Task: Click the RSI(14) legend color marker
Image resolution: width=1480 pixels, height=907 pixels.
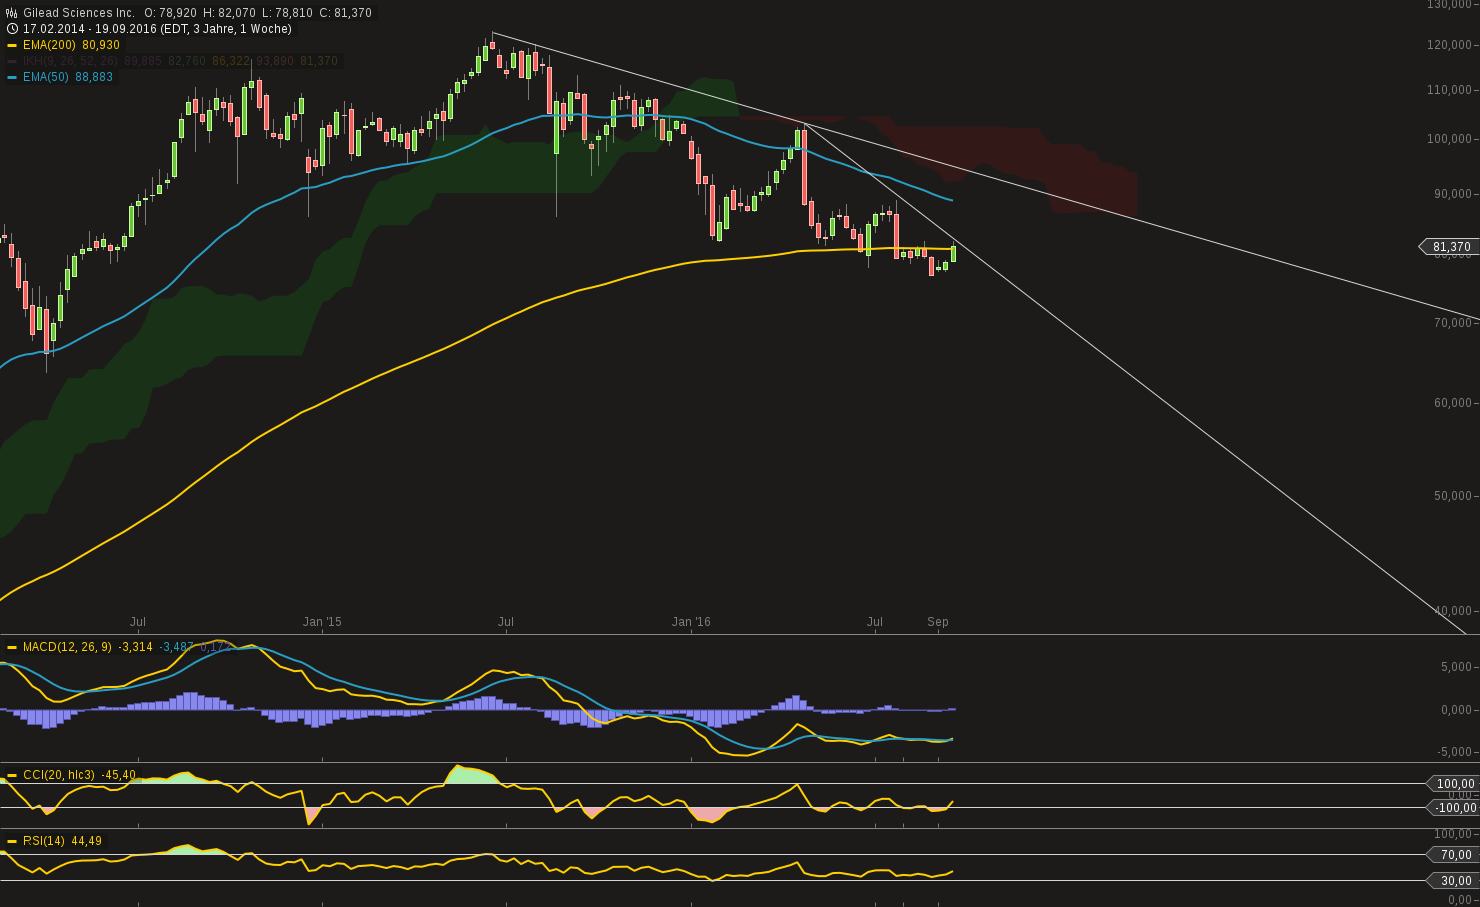Action: coord(10,841)
